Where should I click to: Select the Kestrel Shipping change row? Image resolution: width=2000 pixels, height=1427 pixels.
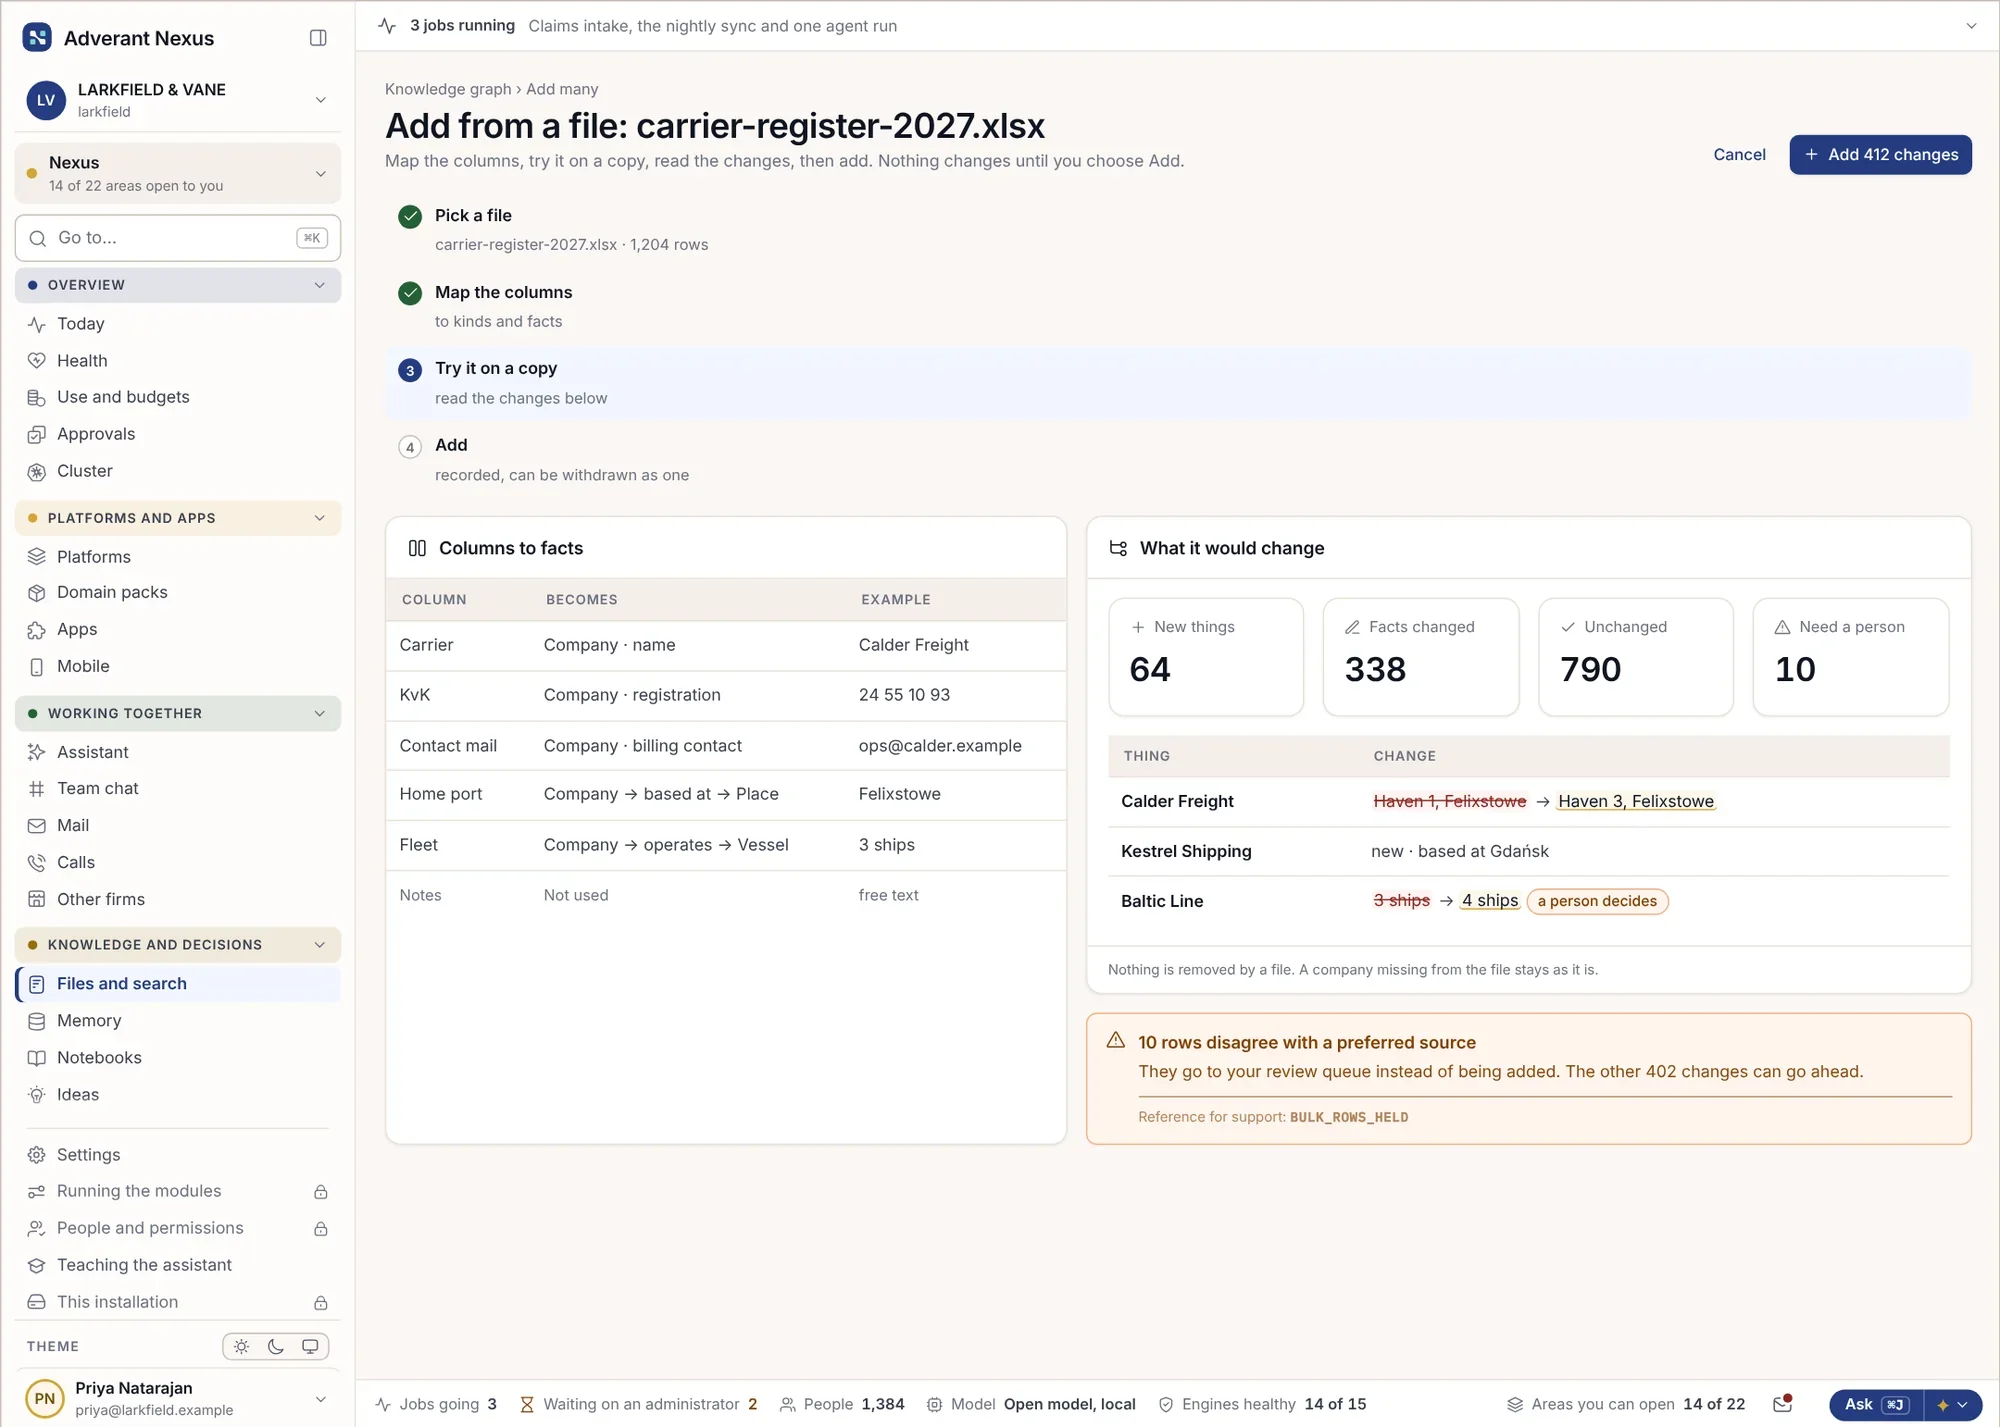click(x=1528, y=851)
